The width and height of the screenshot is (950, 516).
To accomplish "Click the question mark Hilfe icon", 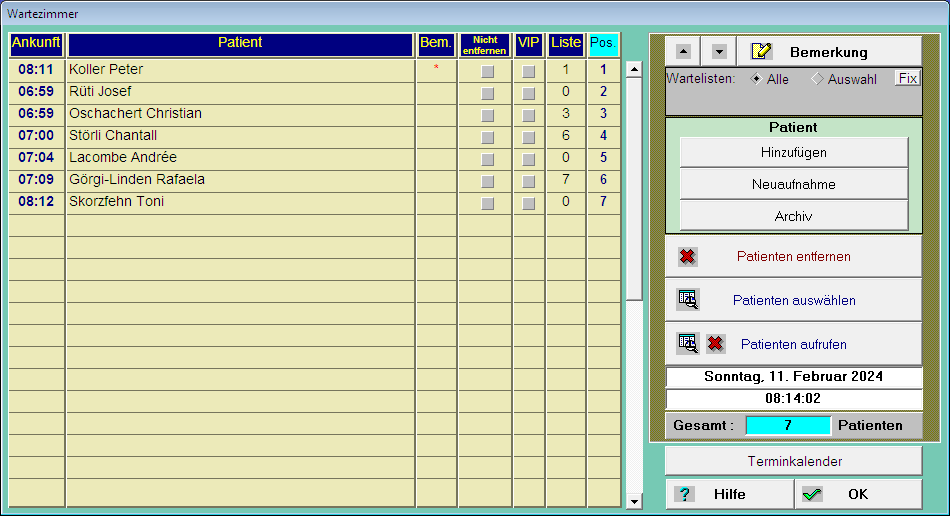I will pyautogui.click(x=685, y=494).
